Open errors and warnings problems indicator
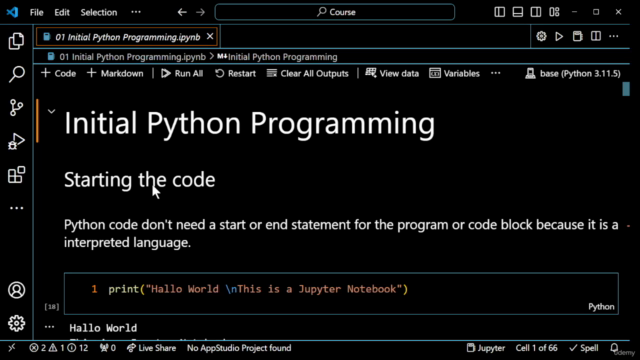Screen dimensions: 640x360 (58, 348)
